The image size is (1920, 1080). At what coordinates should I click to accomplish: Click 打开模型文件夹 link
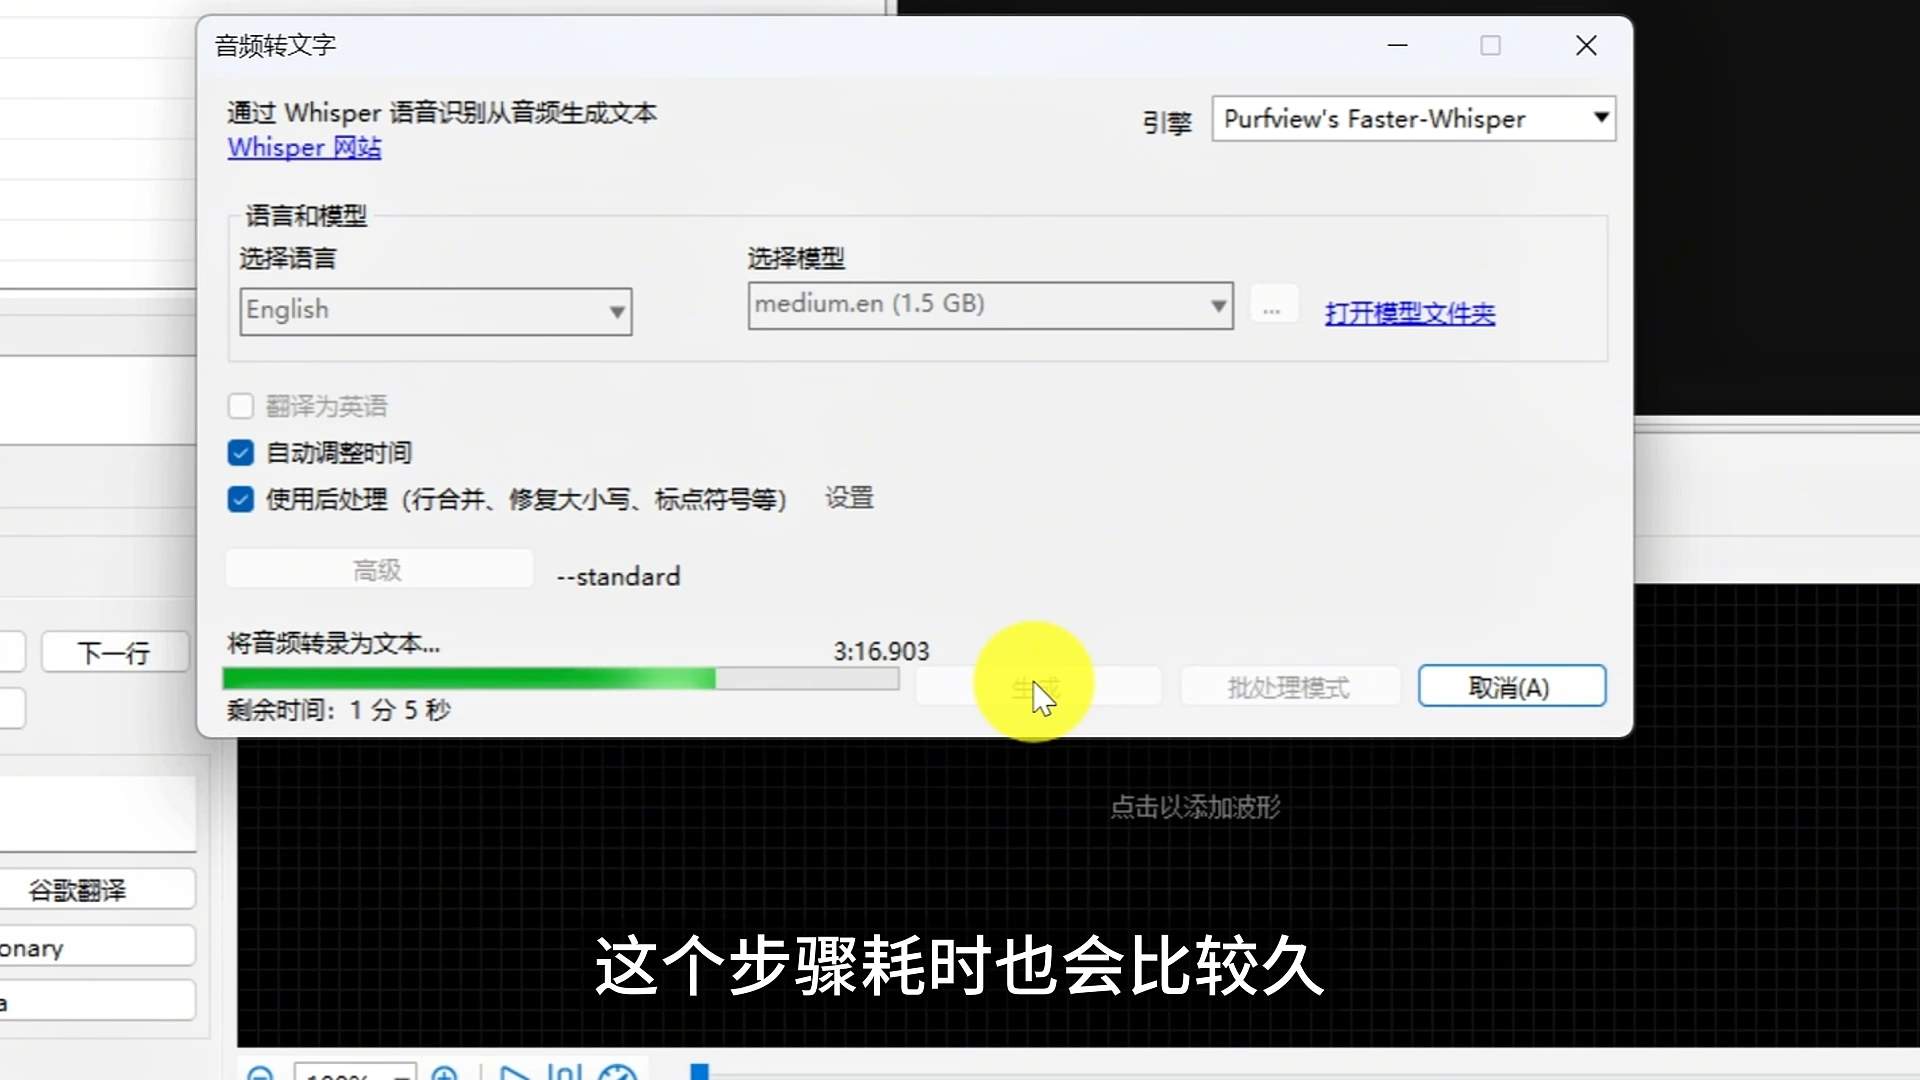click(1409, 314)
